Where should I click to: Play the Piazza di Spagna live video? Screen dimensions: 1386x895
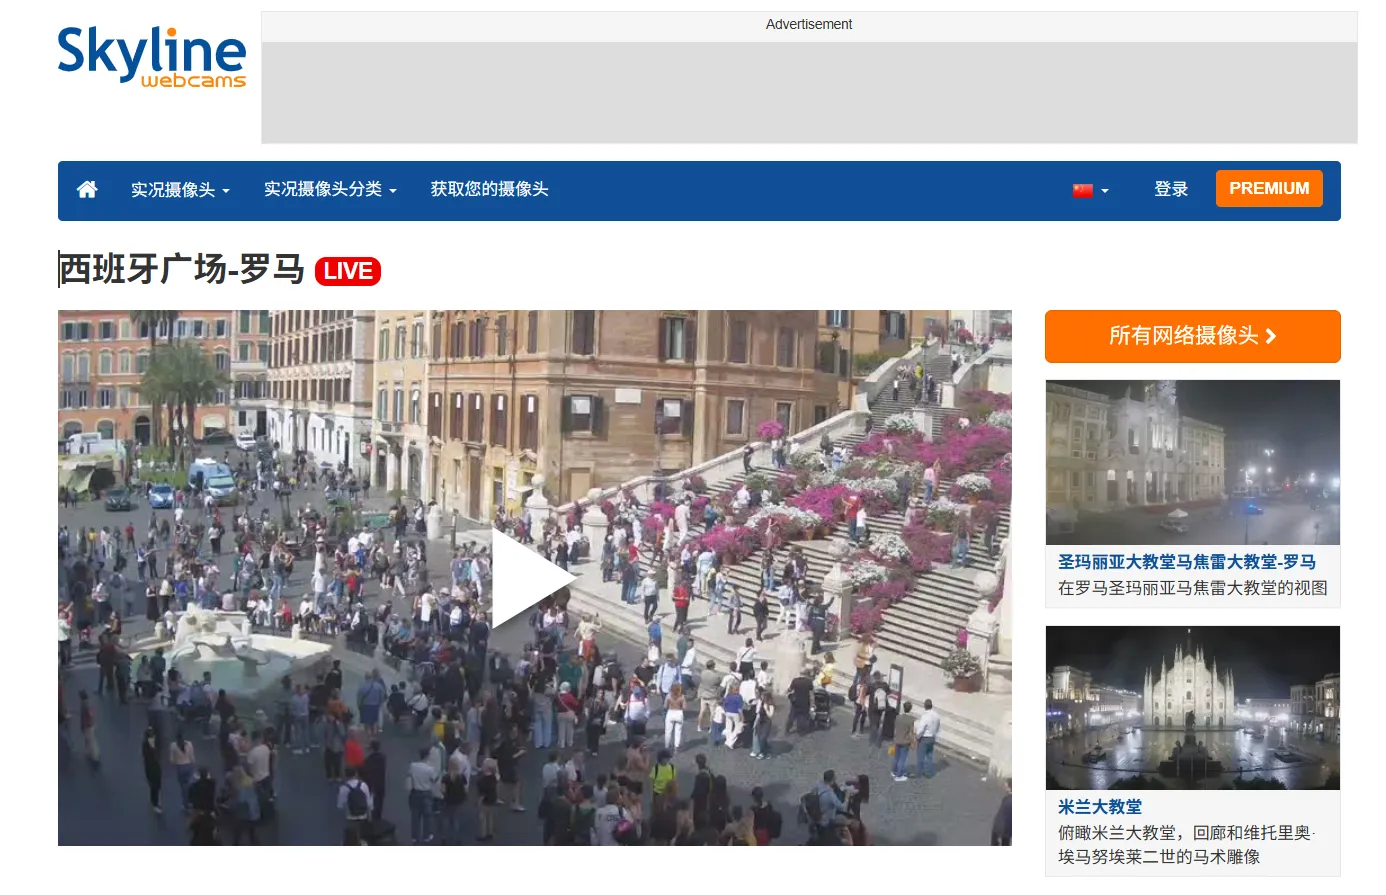tap(534, 578)
